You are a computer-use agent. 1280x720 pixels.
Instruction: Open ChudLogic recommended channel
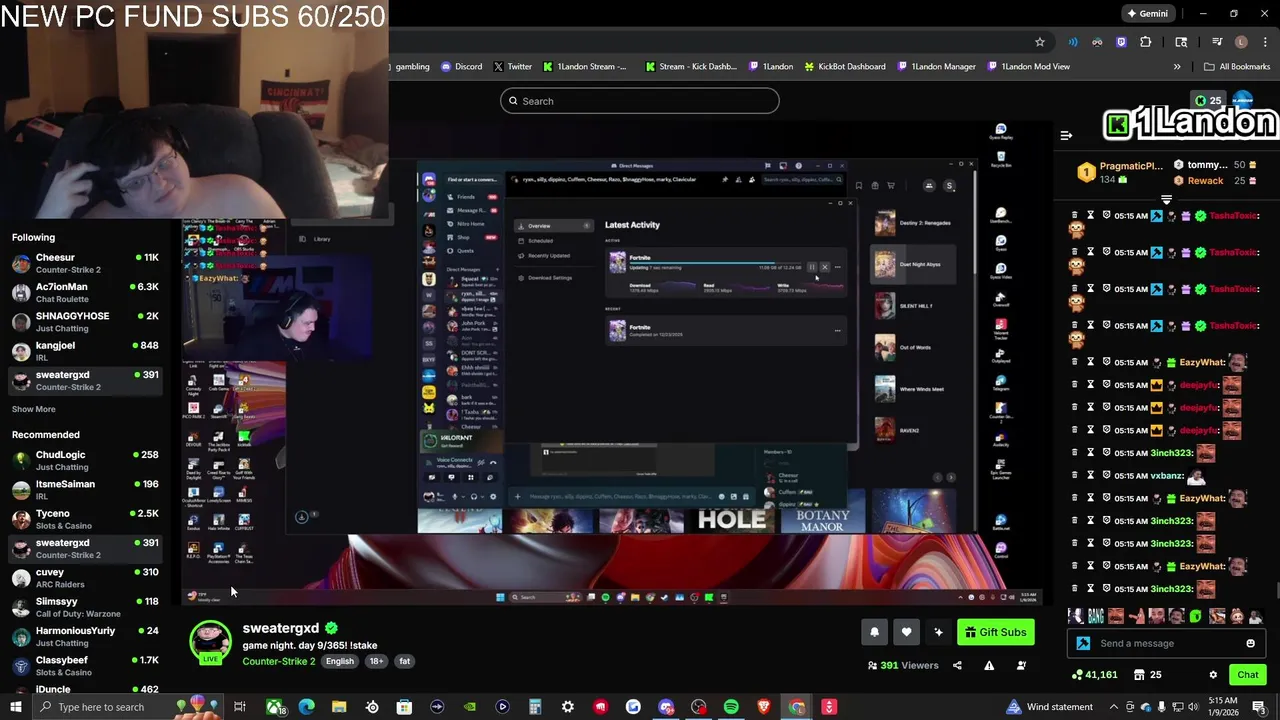84,460
